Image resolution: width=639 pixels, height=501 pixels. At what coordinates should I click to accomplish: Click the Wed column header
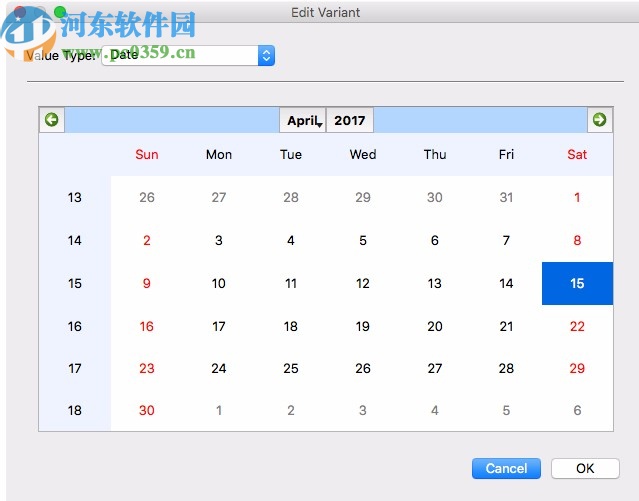click(x=363, y=154)
